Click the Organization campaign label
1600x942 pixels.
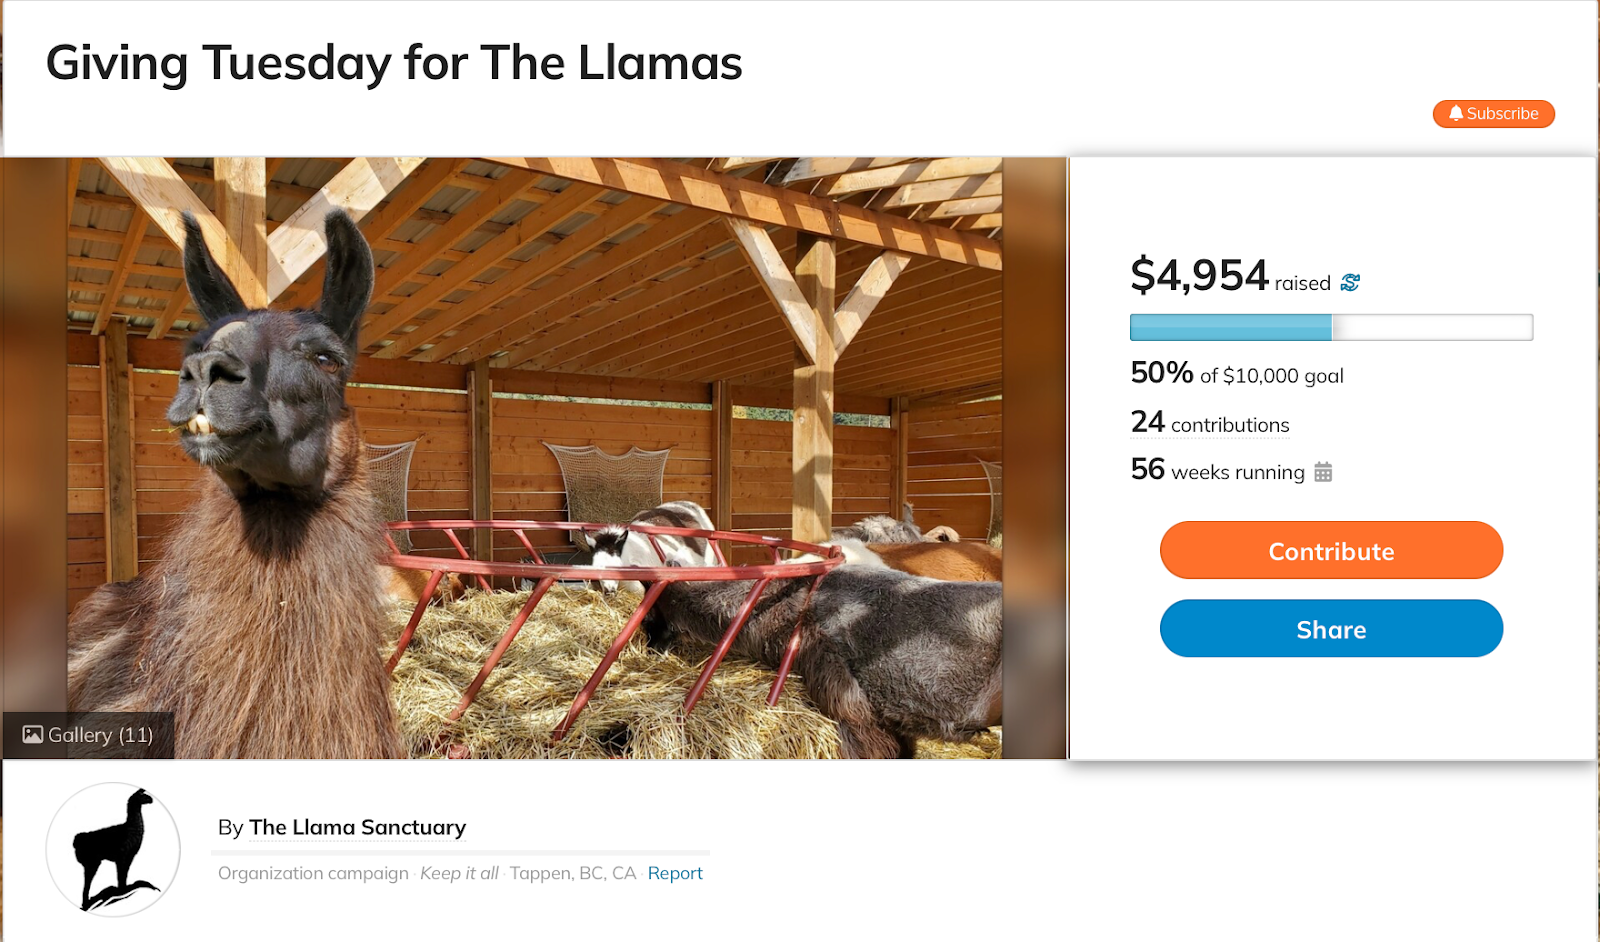coord(313,873)
